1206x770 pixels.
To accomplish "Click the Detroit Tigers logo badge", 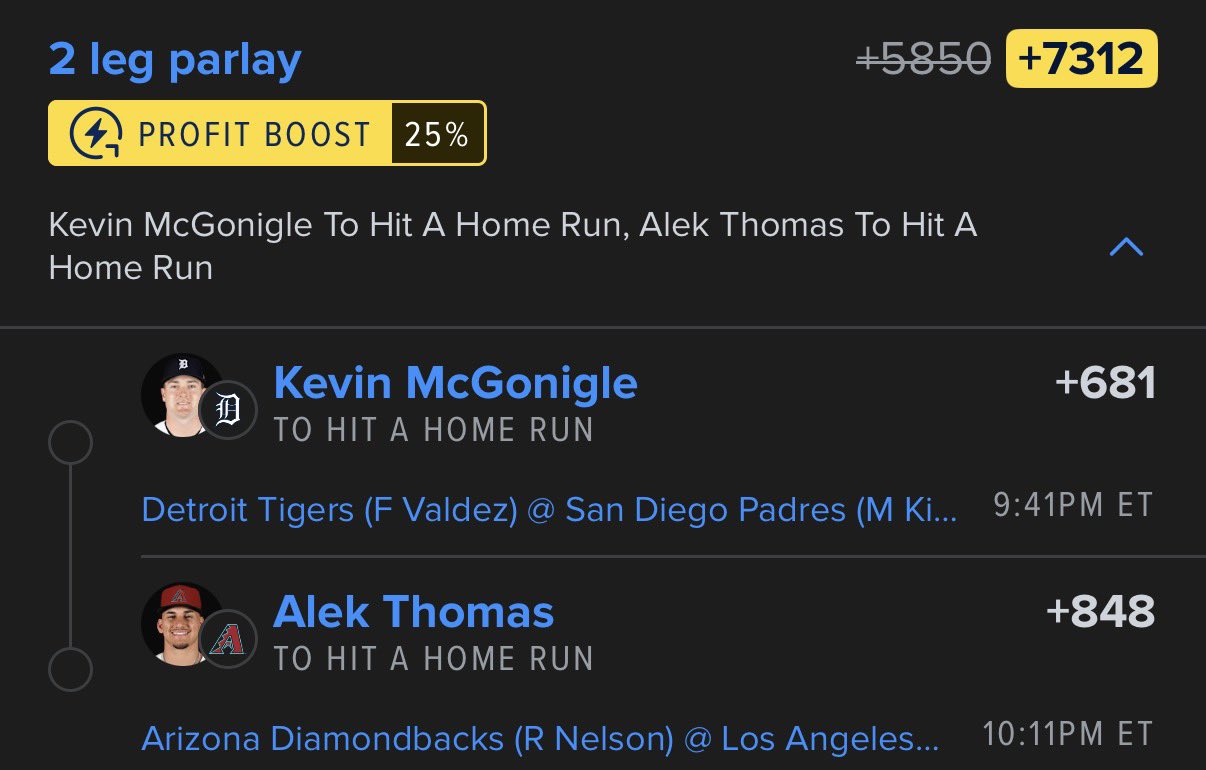I will coord(228,410).
